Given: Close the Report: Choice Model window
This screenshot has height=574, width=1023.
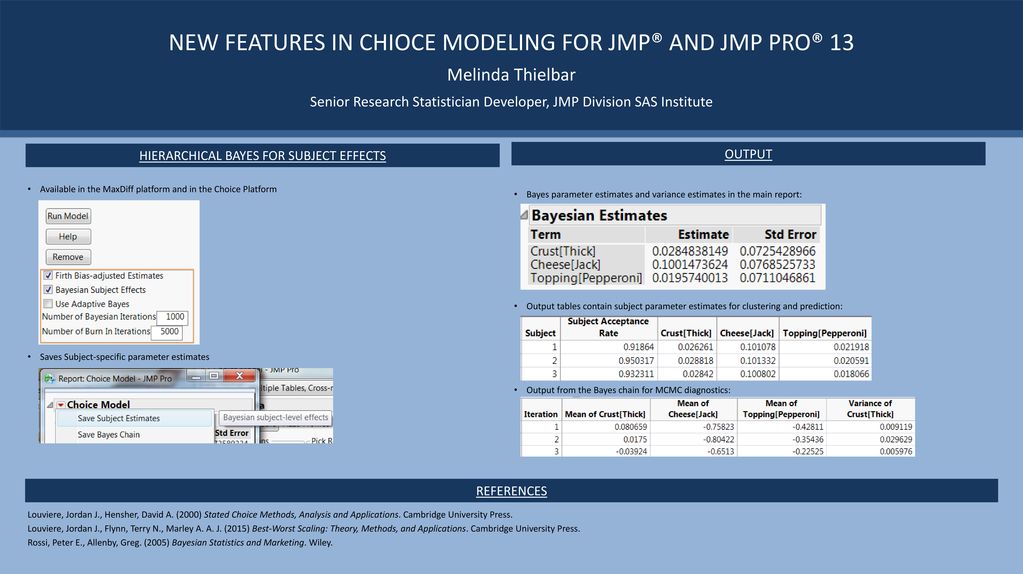Looking at the screenshot, I should tap(239, 376).
